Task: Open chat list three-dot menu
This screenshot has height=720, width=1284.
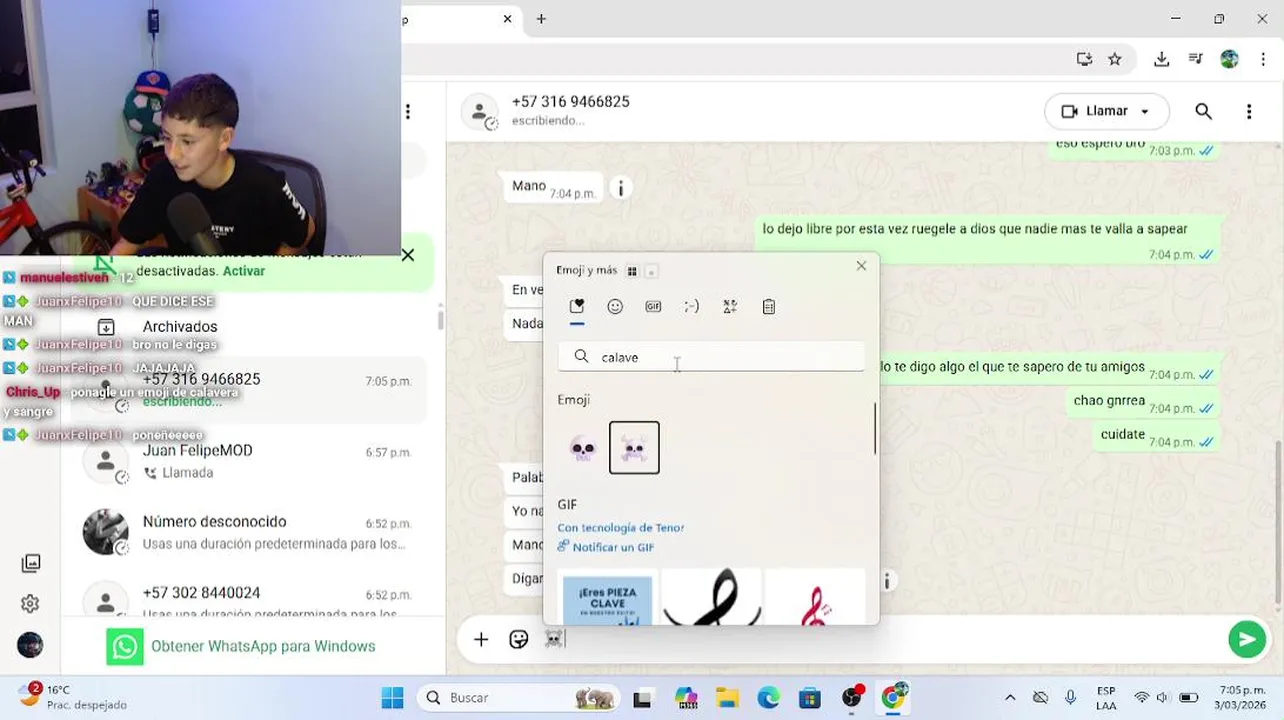Action: 408,111
